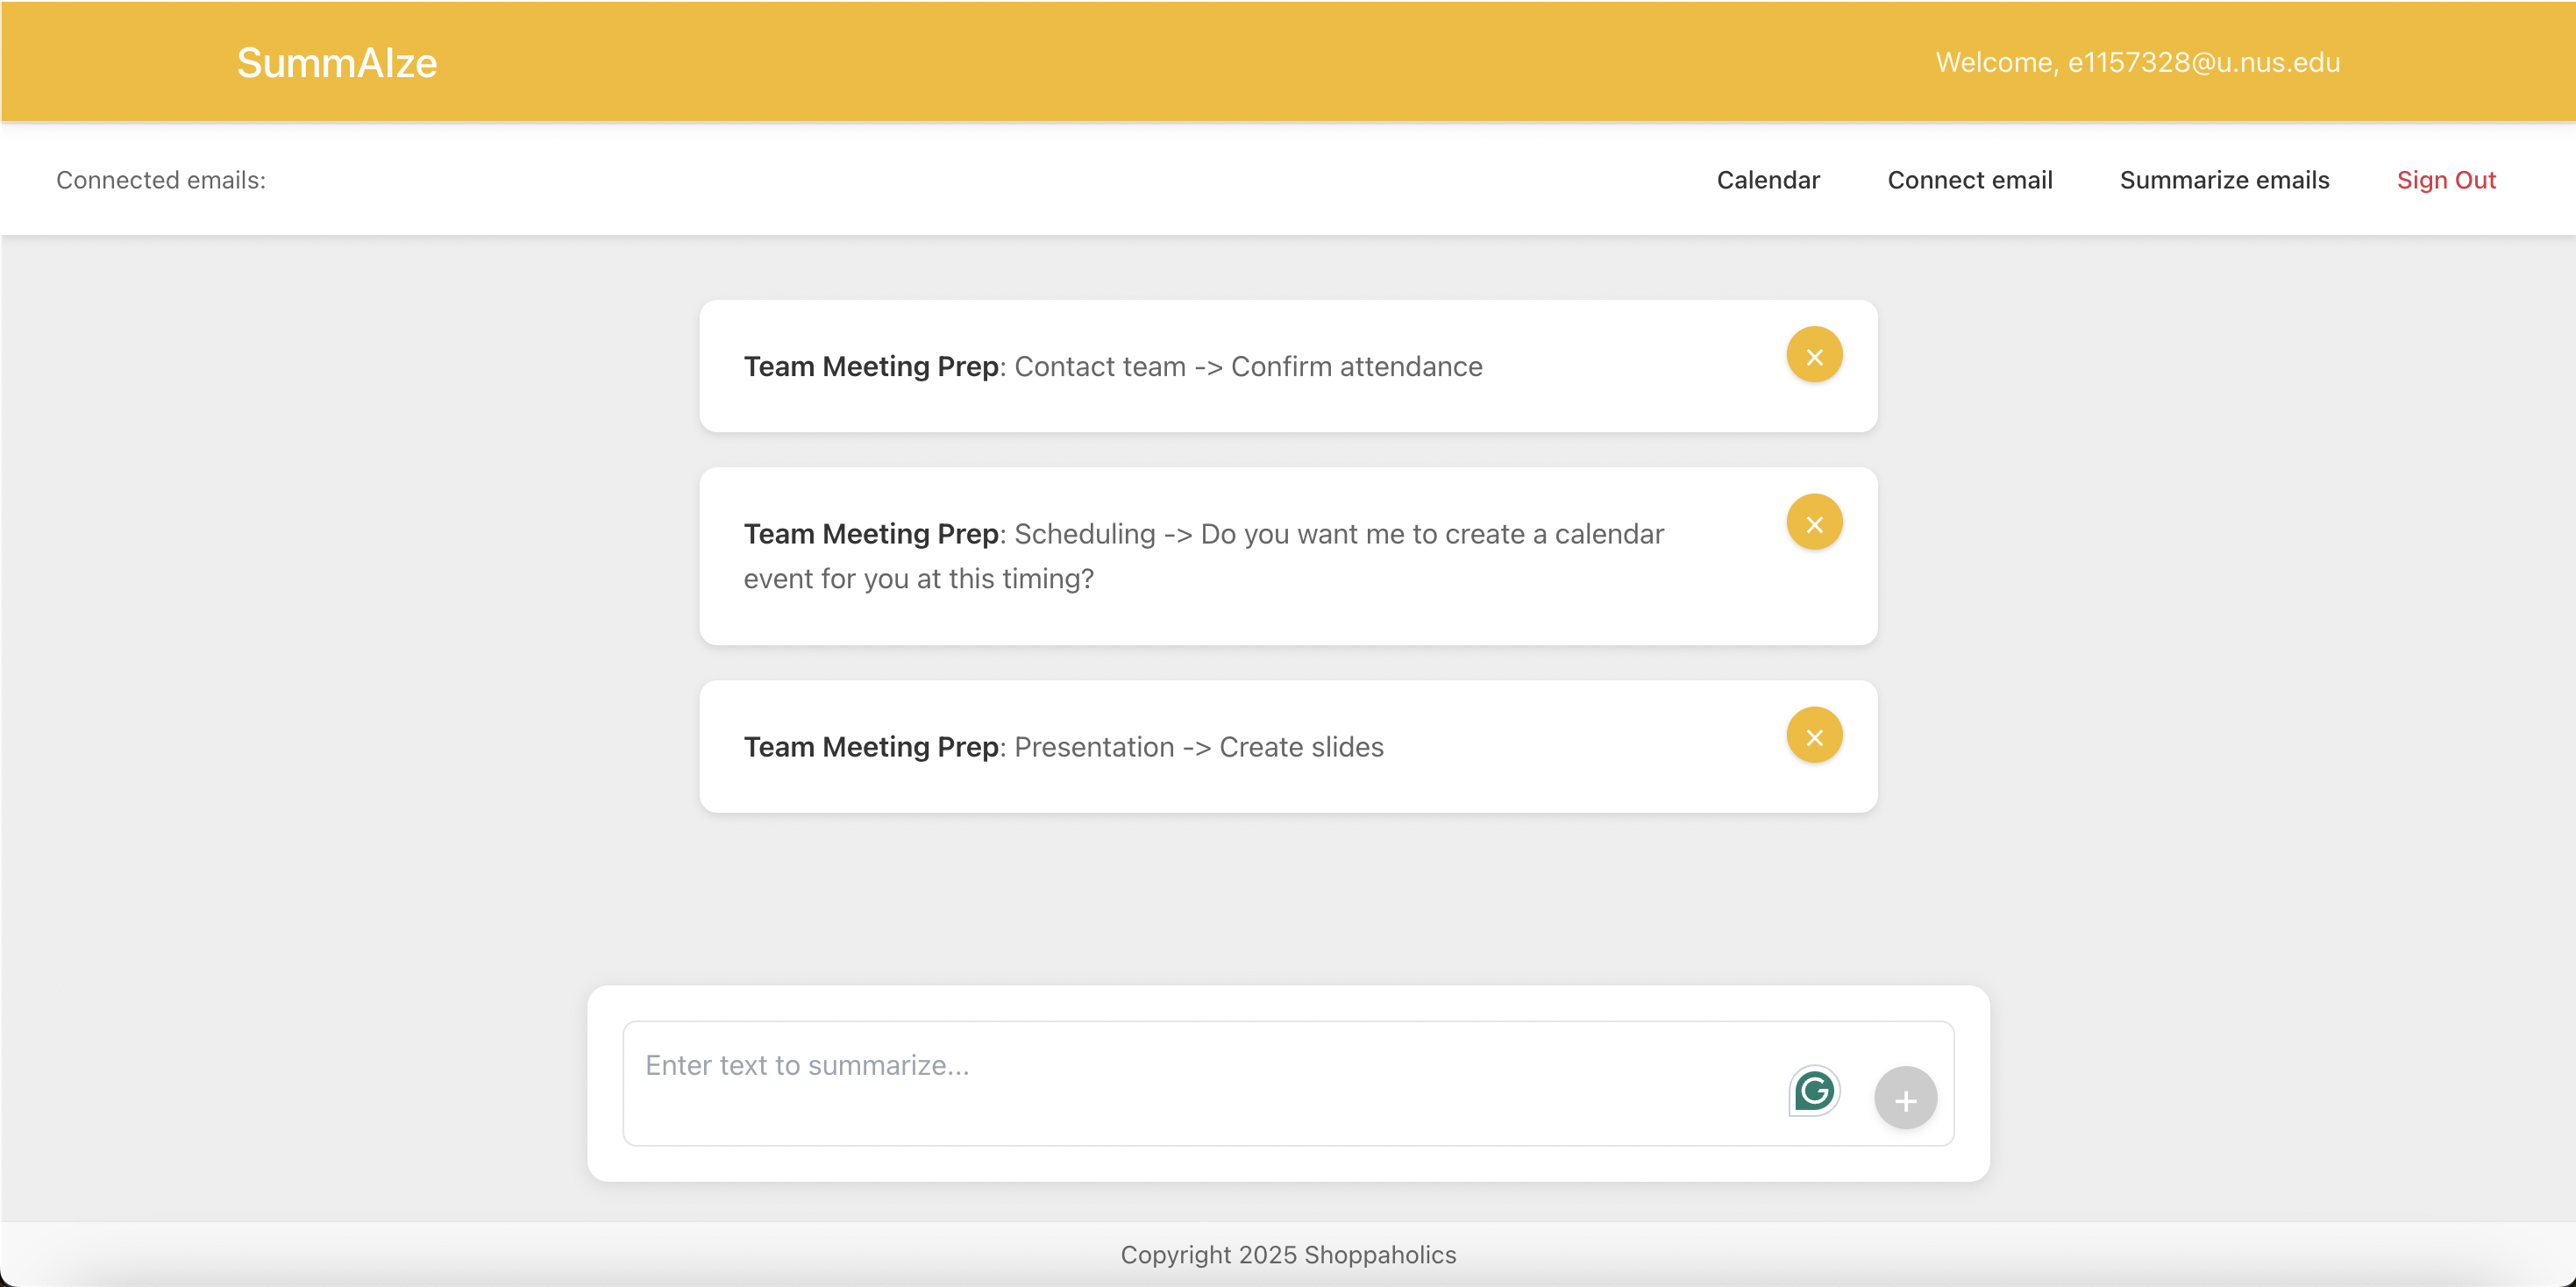Screen dimensions: 2576x1287
Task: Select the Scheduling suggestion card text
Action: click(1338, 535)
